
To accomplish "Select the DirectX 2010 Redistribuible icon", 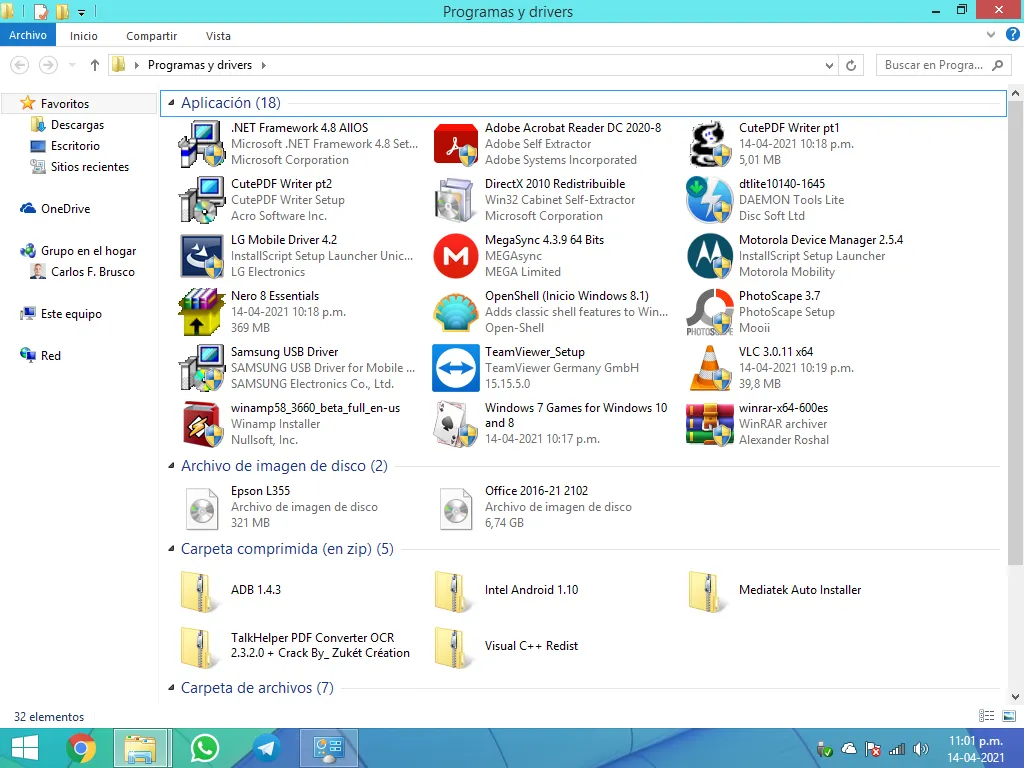I will click(x=456, y=200).
